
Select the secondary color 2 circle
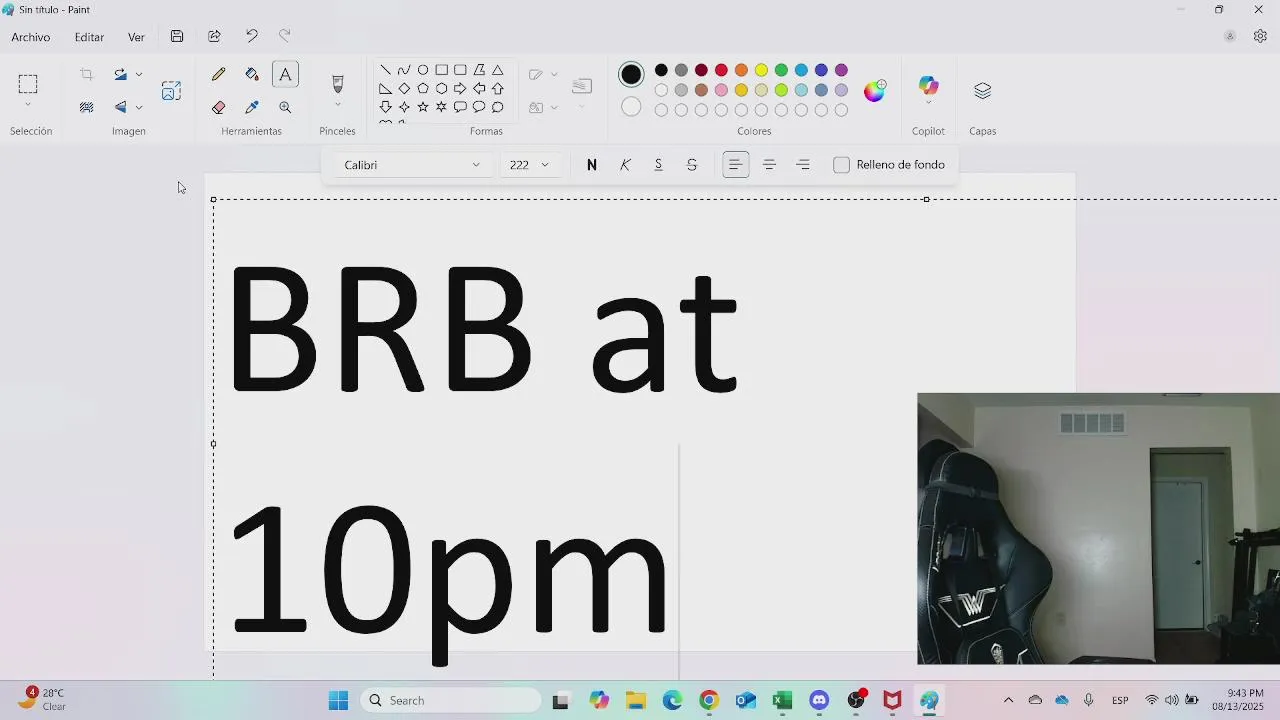point(631,106)
